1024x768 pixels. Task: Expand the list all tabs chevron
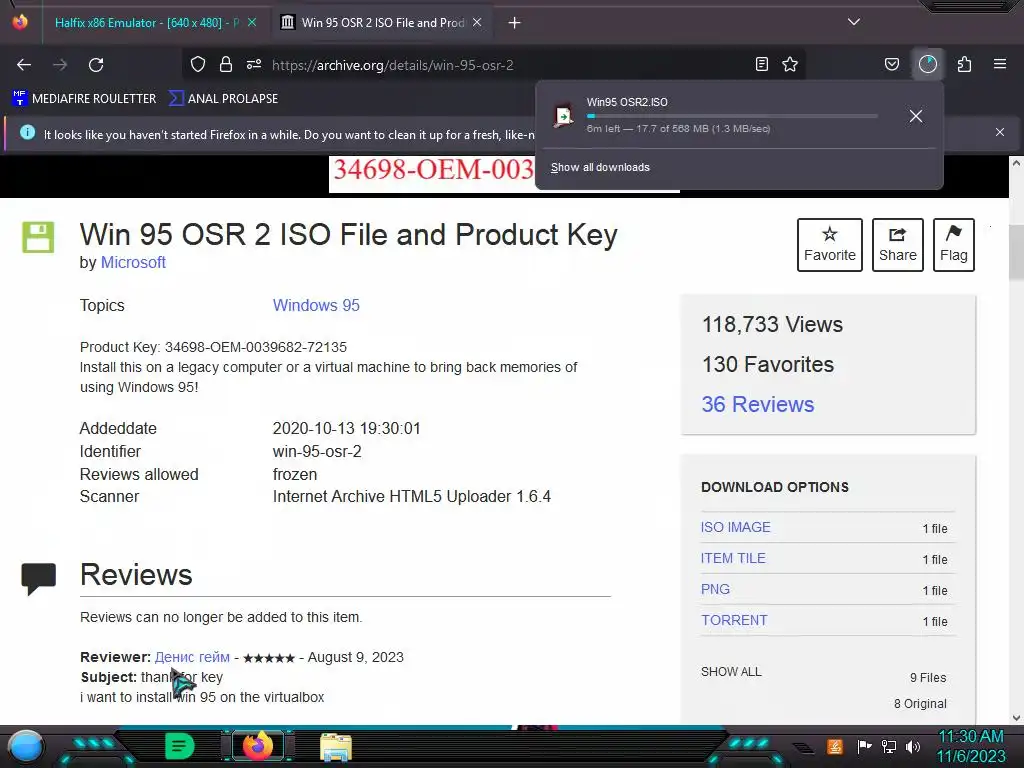tap(854, 22)
